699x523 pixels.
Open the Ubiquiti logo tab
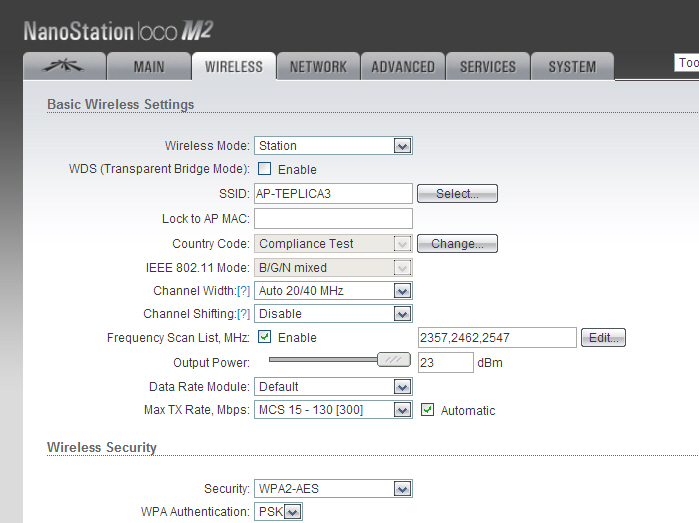coord(64,66)
